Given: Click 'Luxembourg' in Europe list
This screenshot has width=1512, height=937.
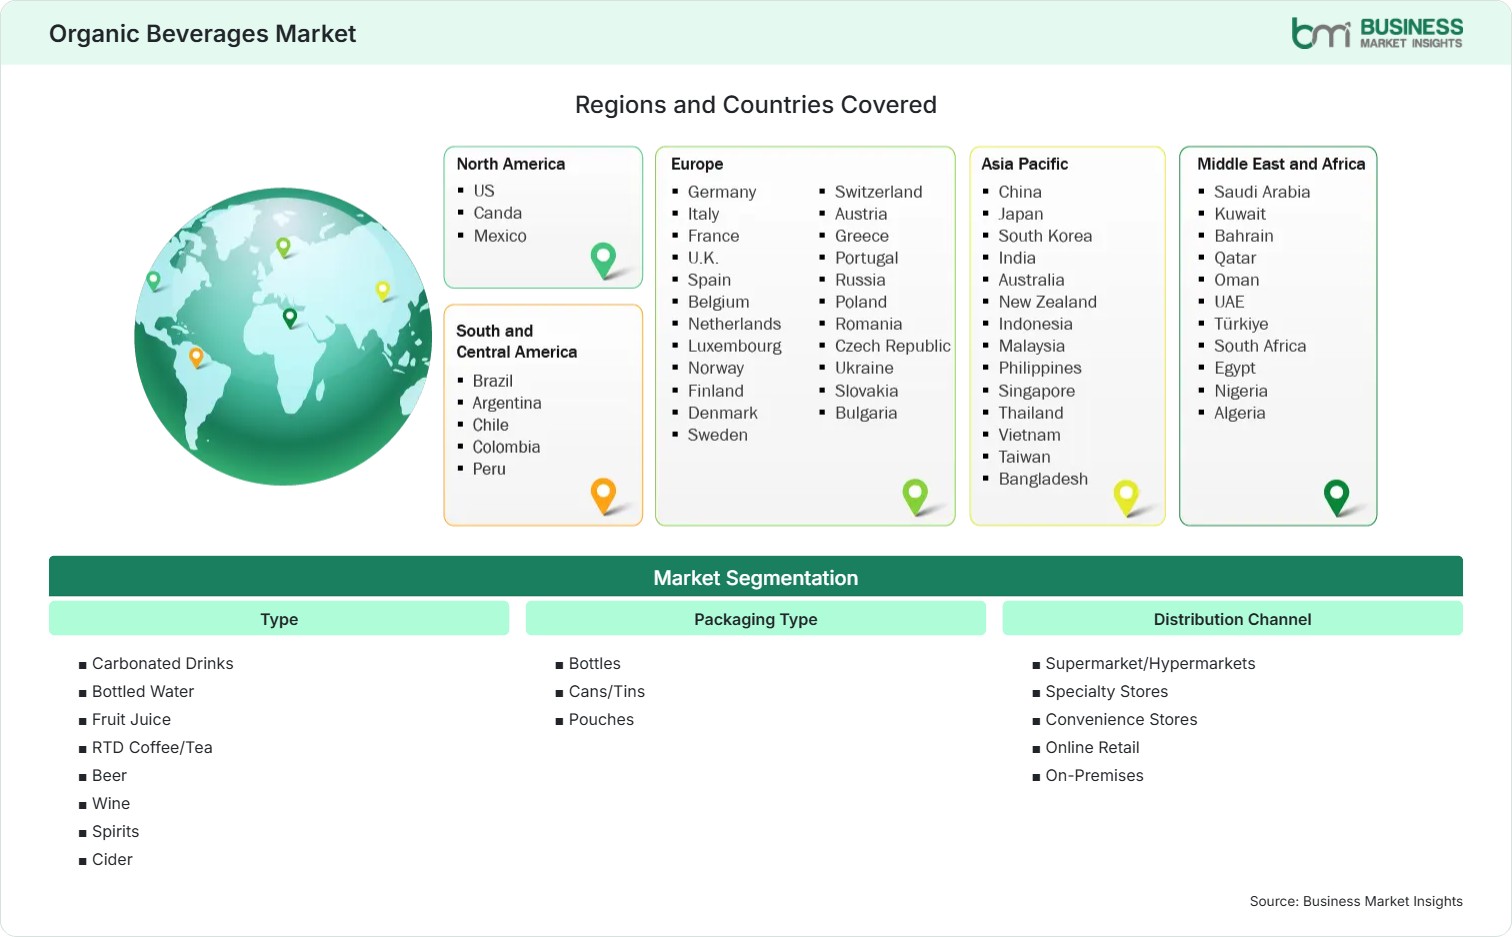Looking at the screenshot, I should [735, 346].
